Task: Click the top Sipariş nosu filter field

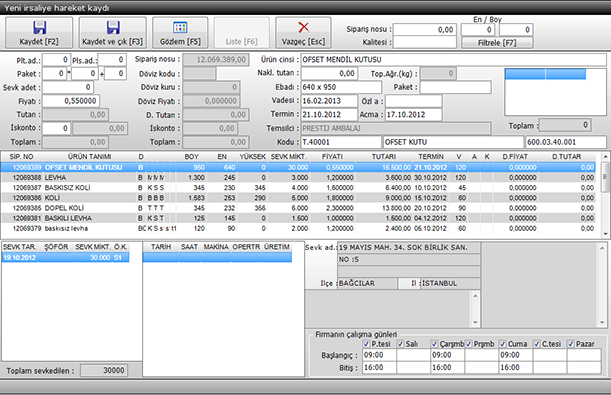Action: tap(424, 30)
